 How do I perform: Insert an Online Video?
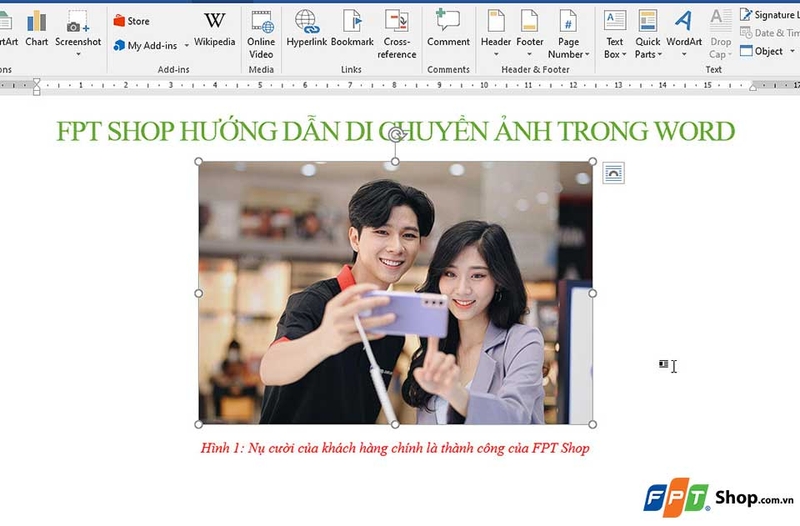[x=261, y=35]
